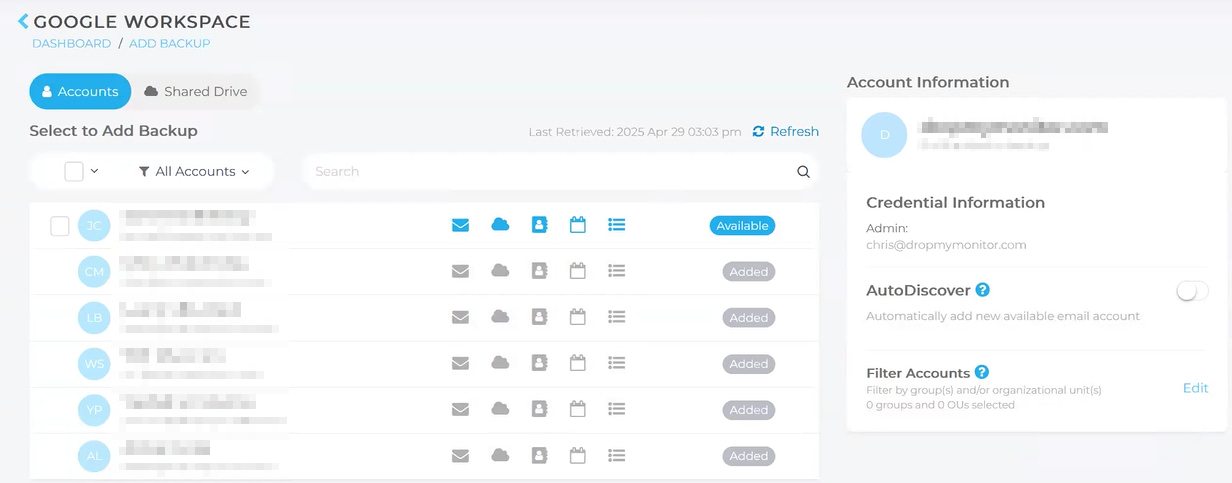
Task: Go back using the arrow beside Google Workspace
Action: (23, 21)
